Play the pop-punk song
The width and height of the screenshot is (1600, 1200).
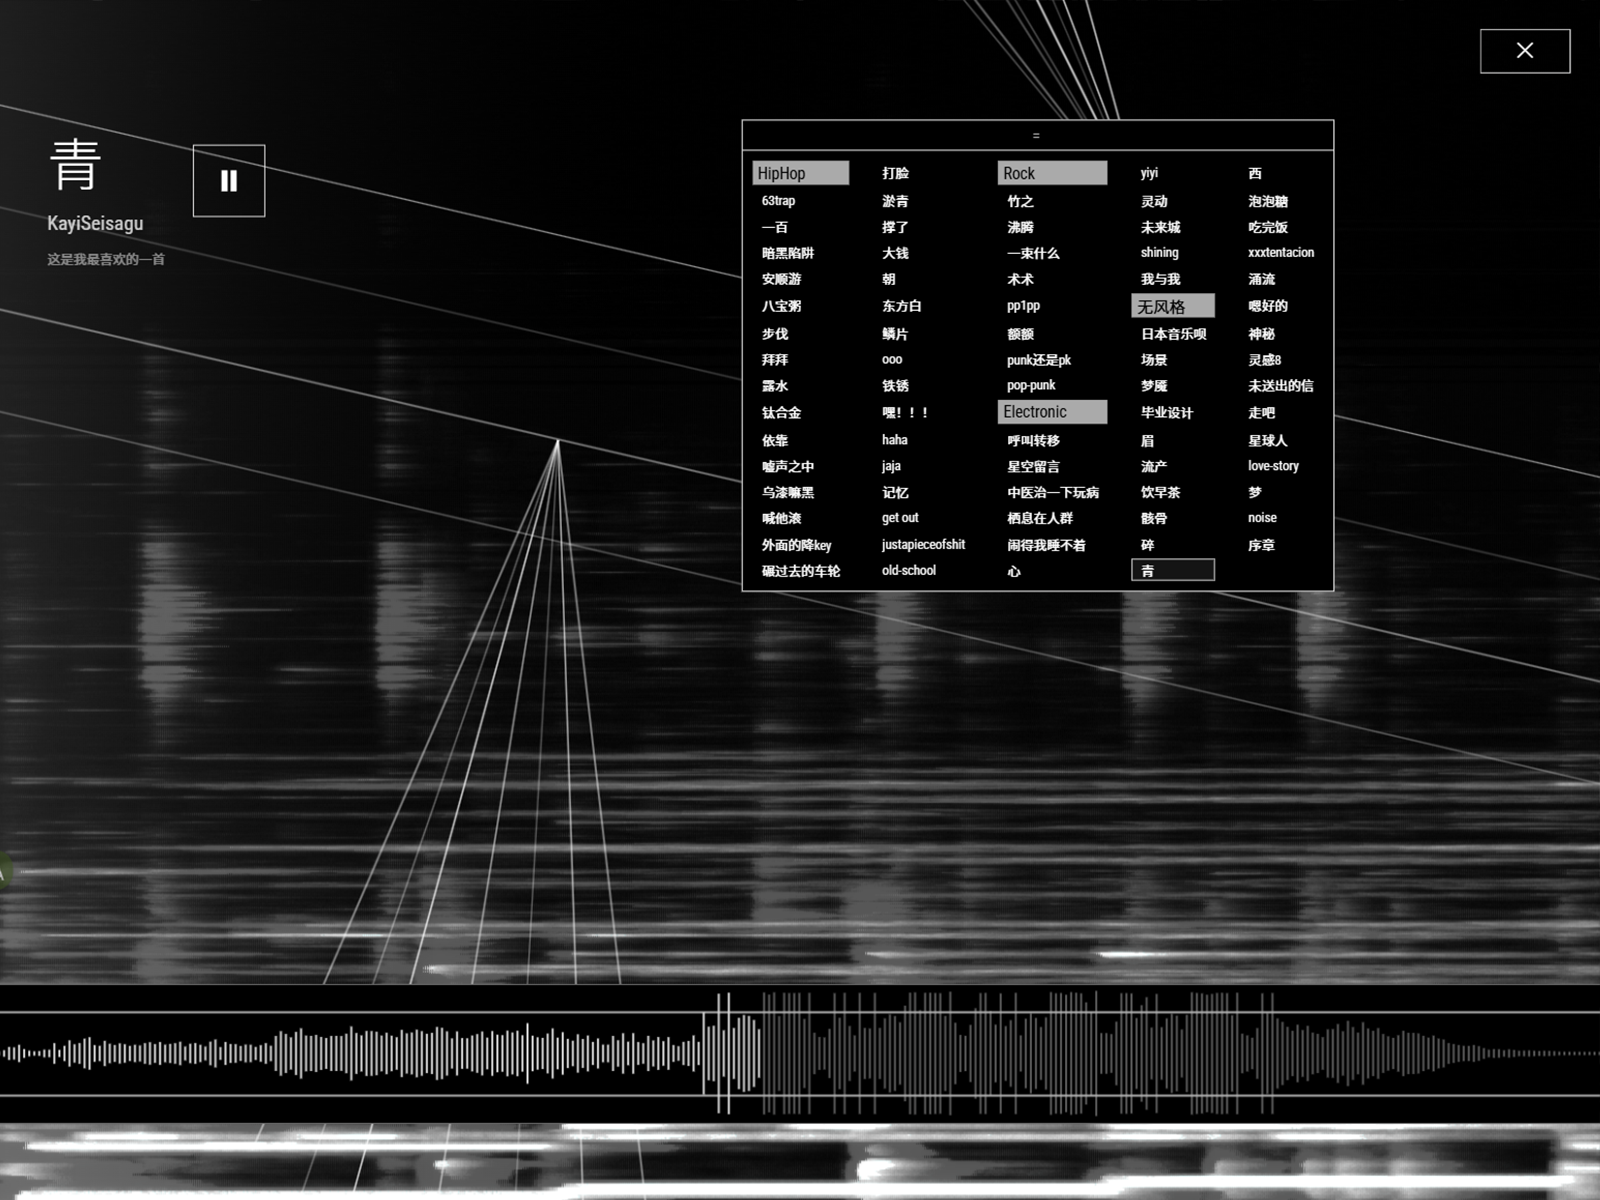point(1032,385)
